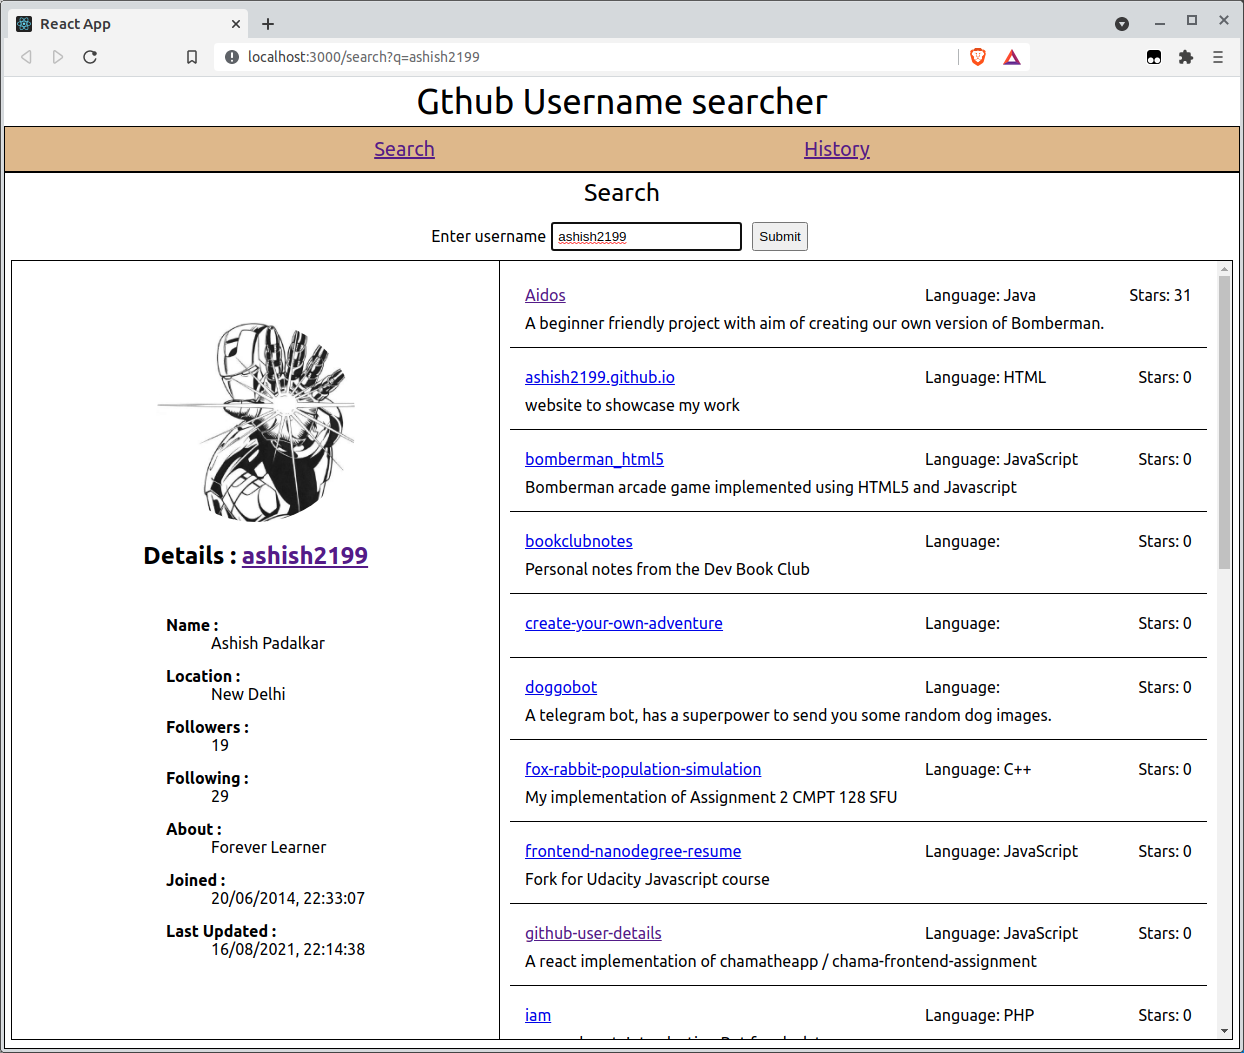
Task: Open the extensions puzzle icon
Action: click(x=1186, y=57)
